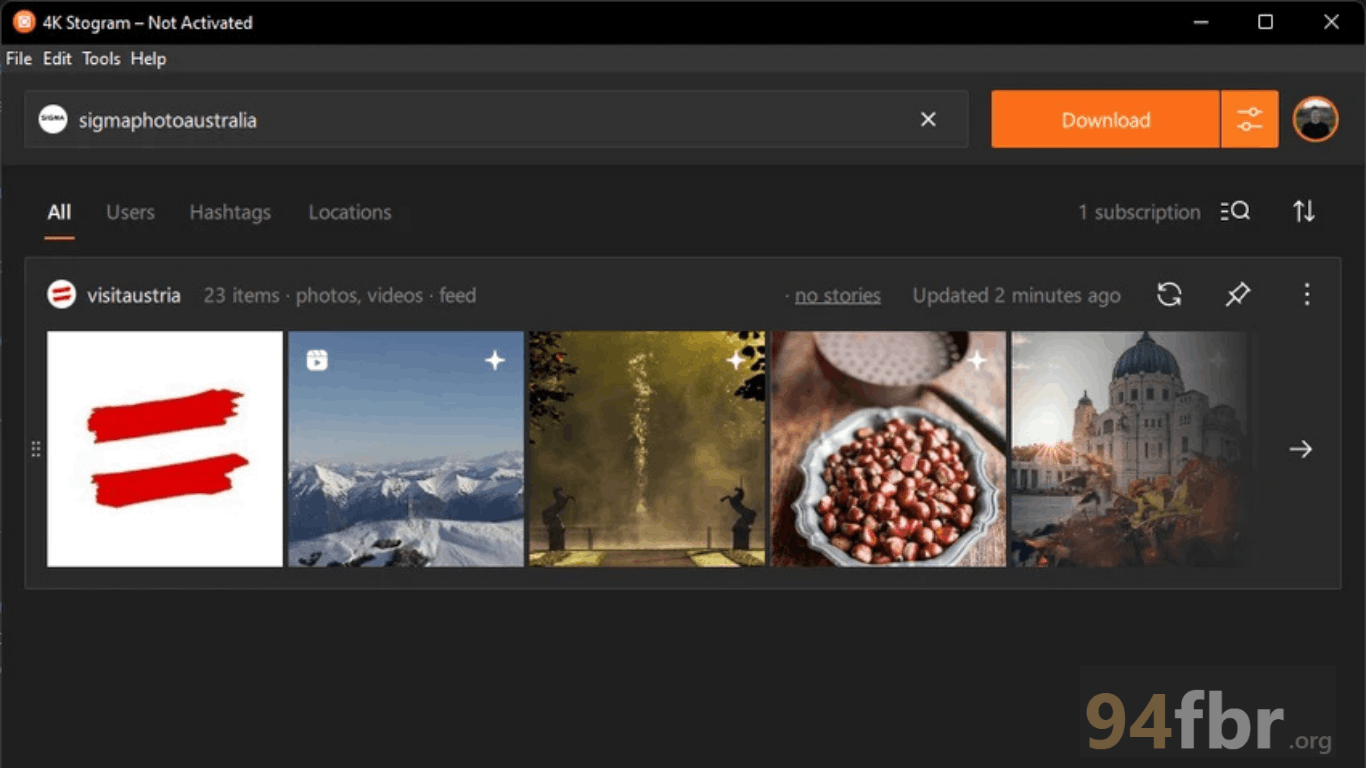Image resolution: width=1366 pixels, height=768 pixels.
Task: Click the 'Updated 2 minutes ago' text
Action: click(x=1016, y=295)
